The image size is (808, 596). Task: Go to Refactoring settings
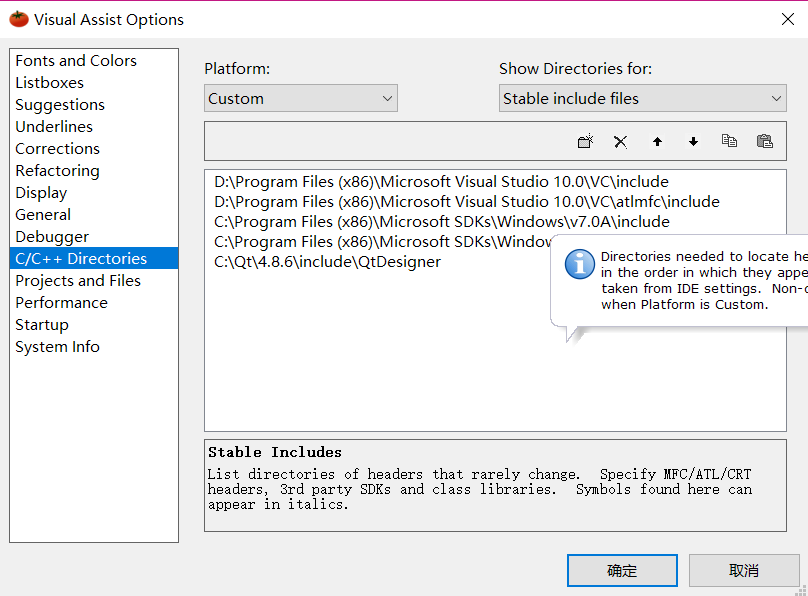57,171
